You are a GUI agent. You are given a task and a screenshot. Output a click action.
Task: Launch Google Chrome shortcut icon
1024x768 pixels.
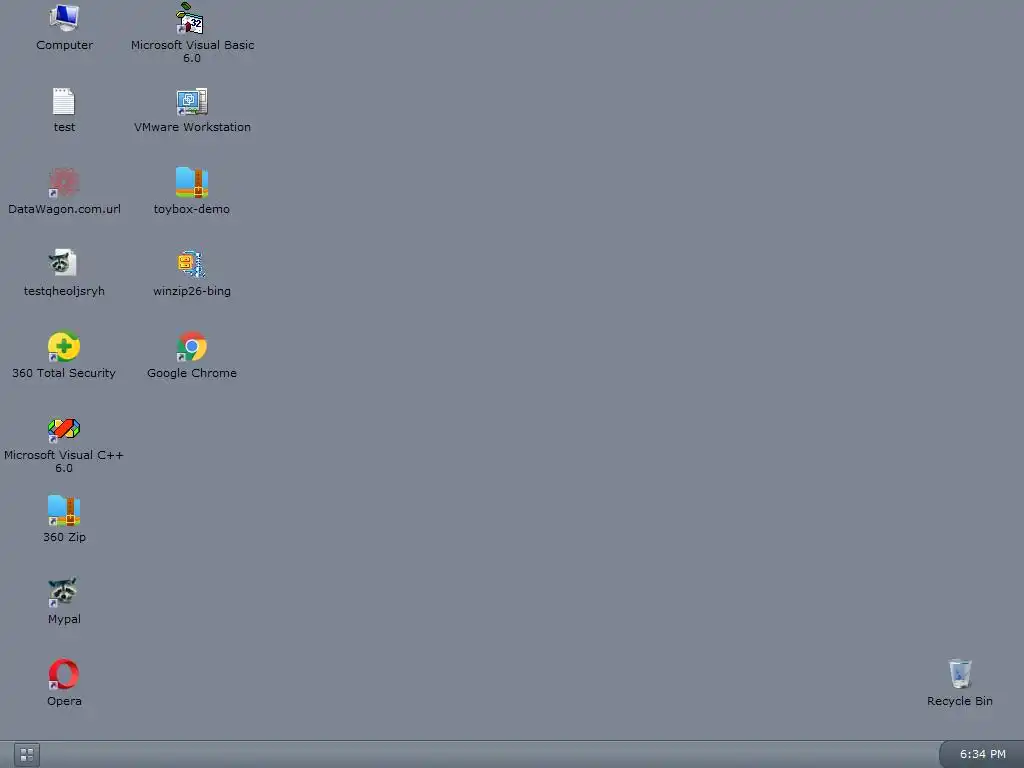pos(191,347)
